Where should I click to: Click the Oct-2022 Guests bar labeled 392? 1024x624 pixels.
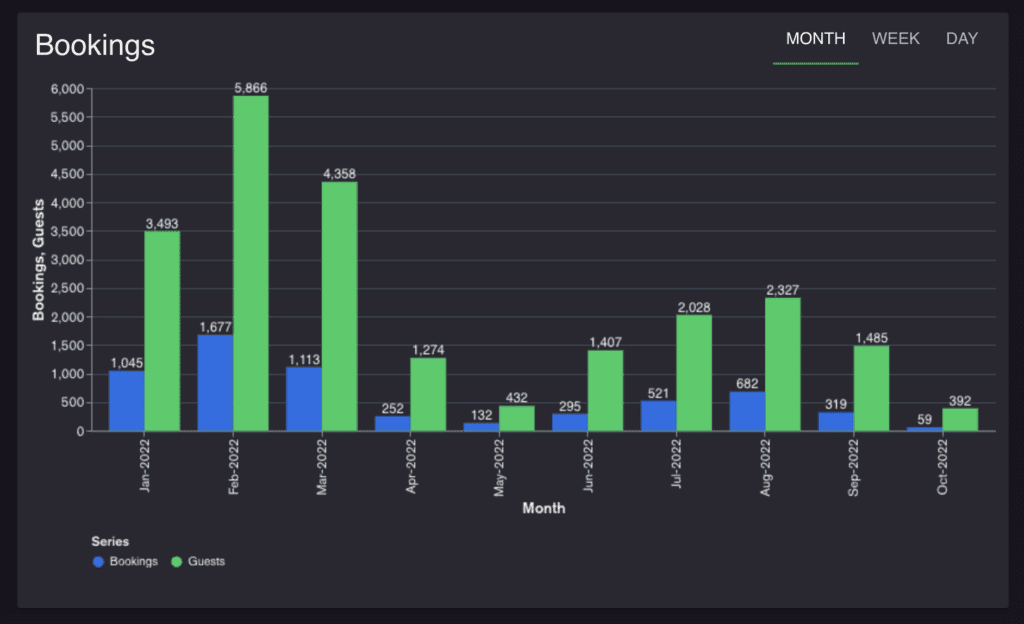(x=960, y=420)
